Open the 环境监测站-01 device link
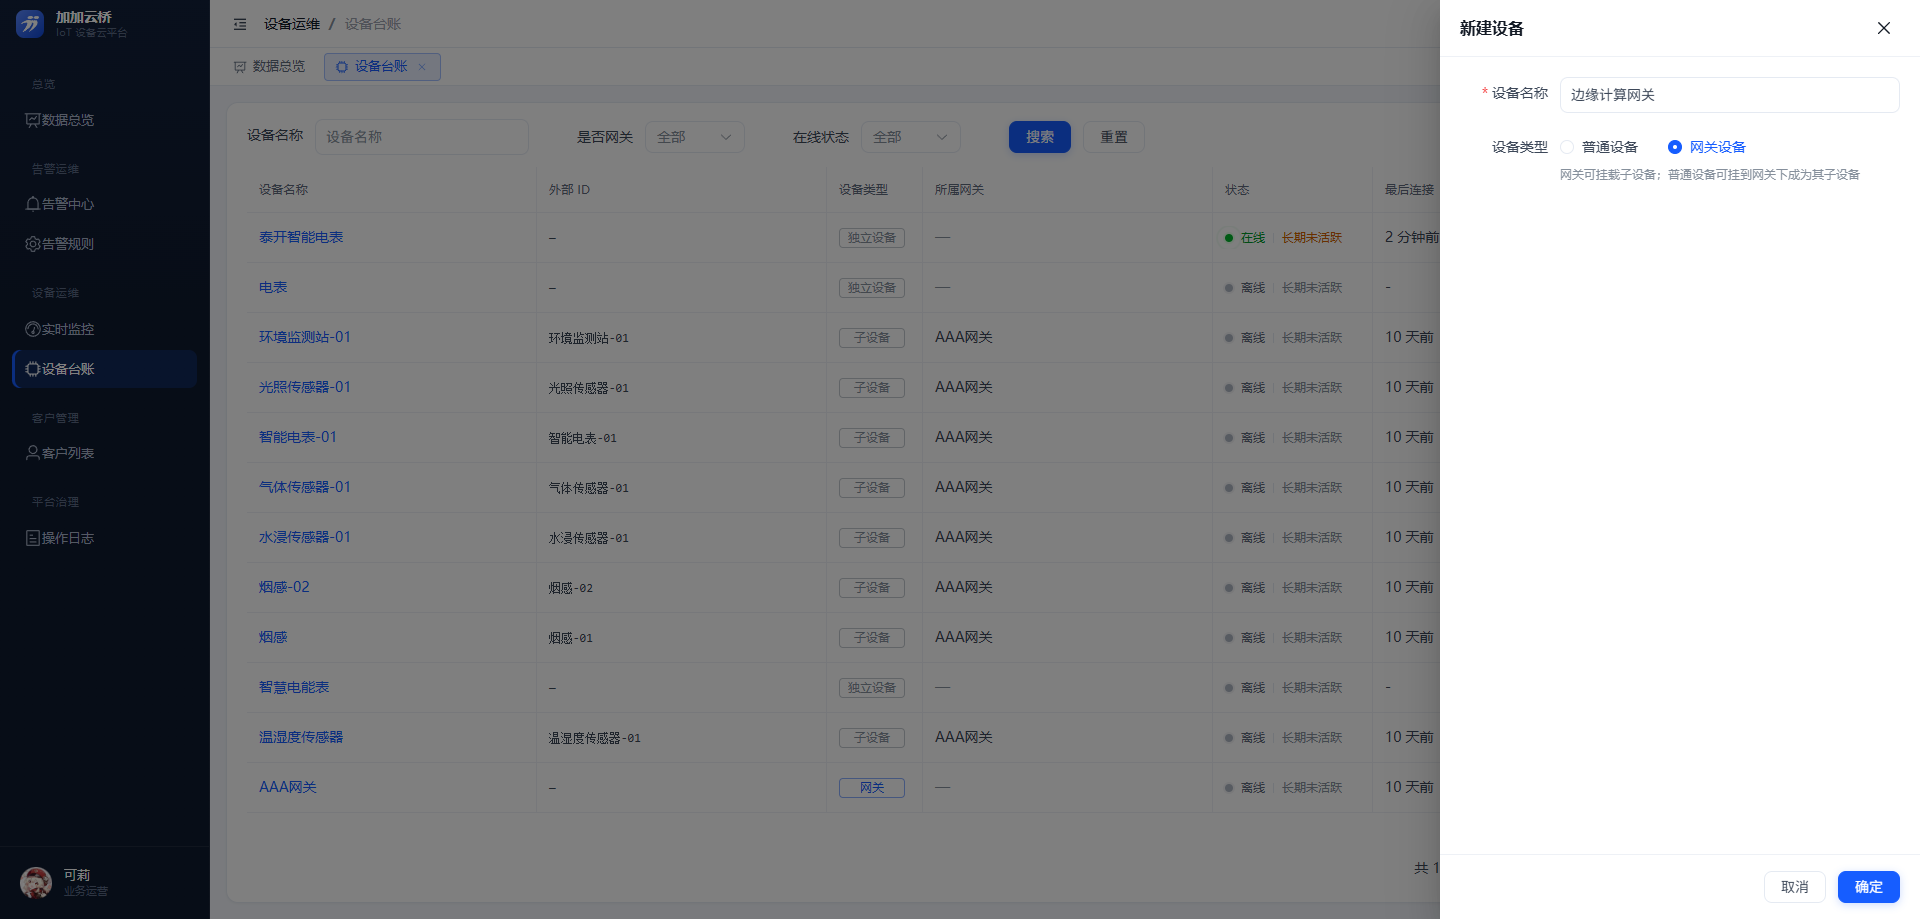Image resolution: width=1920 pixels, height=919 pixels. (305, 337)
